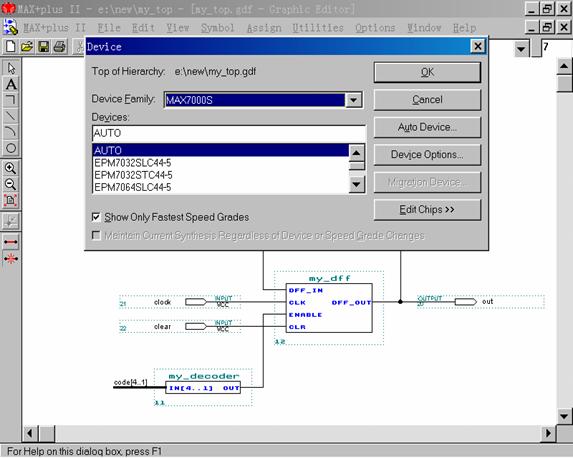This screenshot has width=573, height=458.
Task: Click the editor horizontal scroll right arrow
Action: point(548,434)
